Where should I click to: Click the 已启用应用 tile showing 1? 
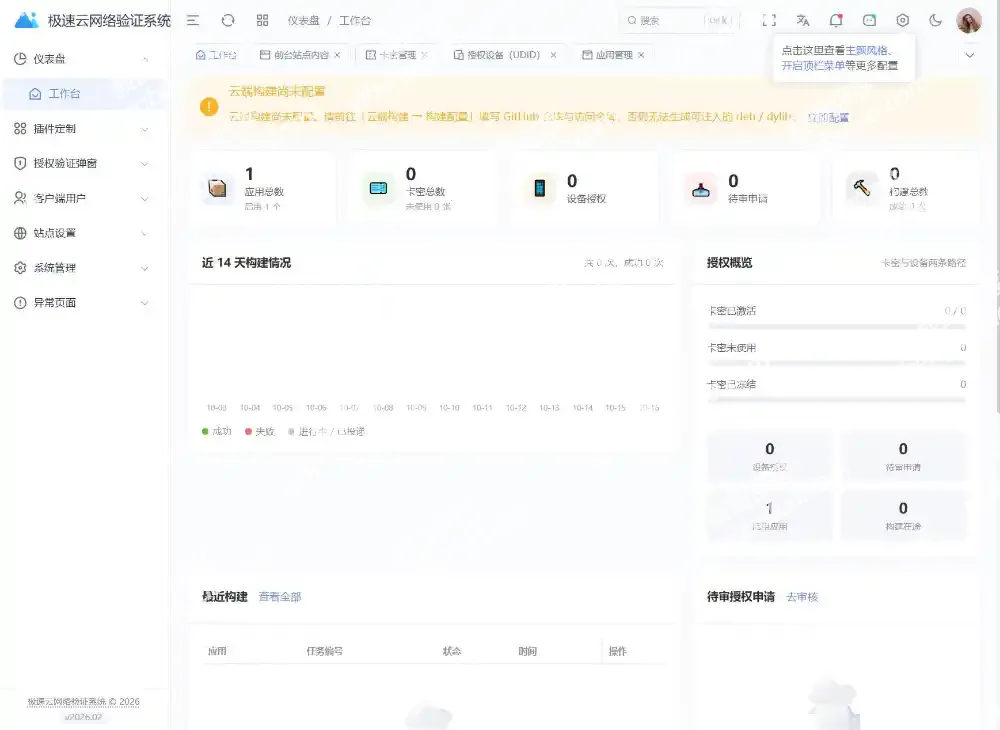[x=769, y=515]
